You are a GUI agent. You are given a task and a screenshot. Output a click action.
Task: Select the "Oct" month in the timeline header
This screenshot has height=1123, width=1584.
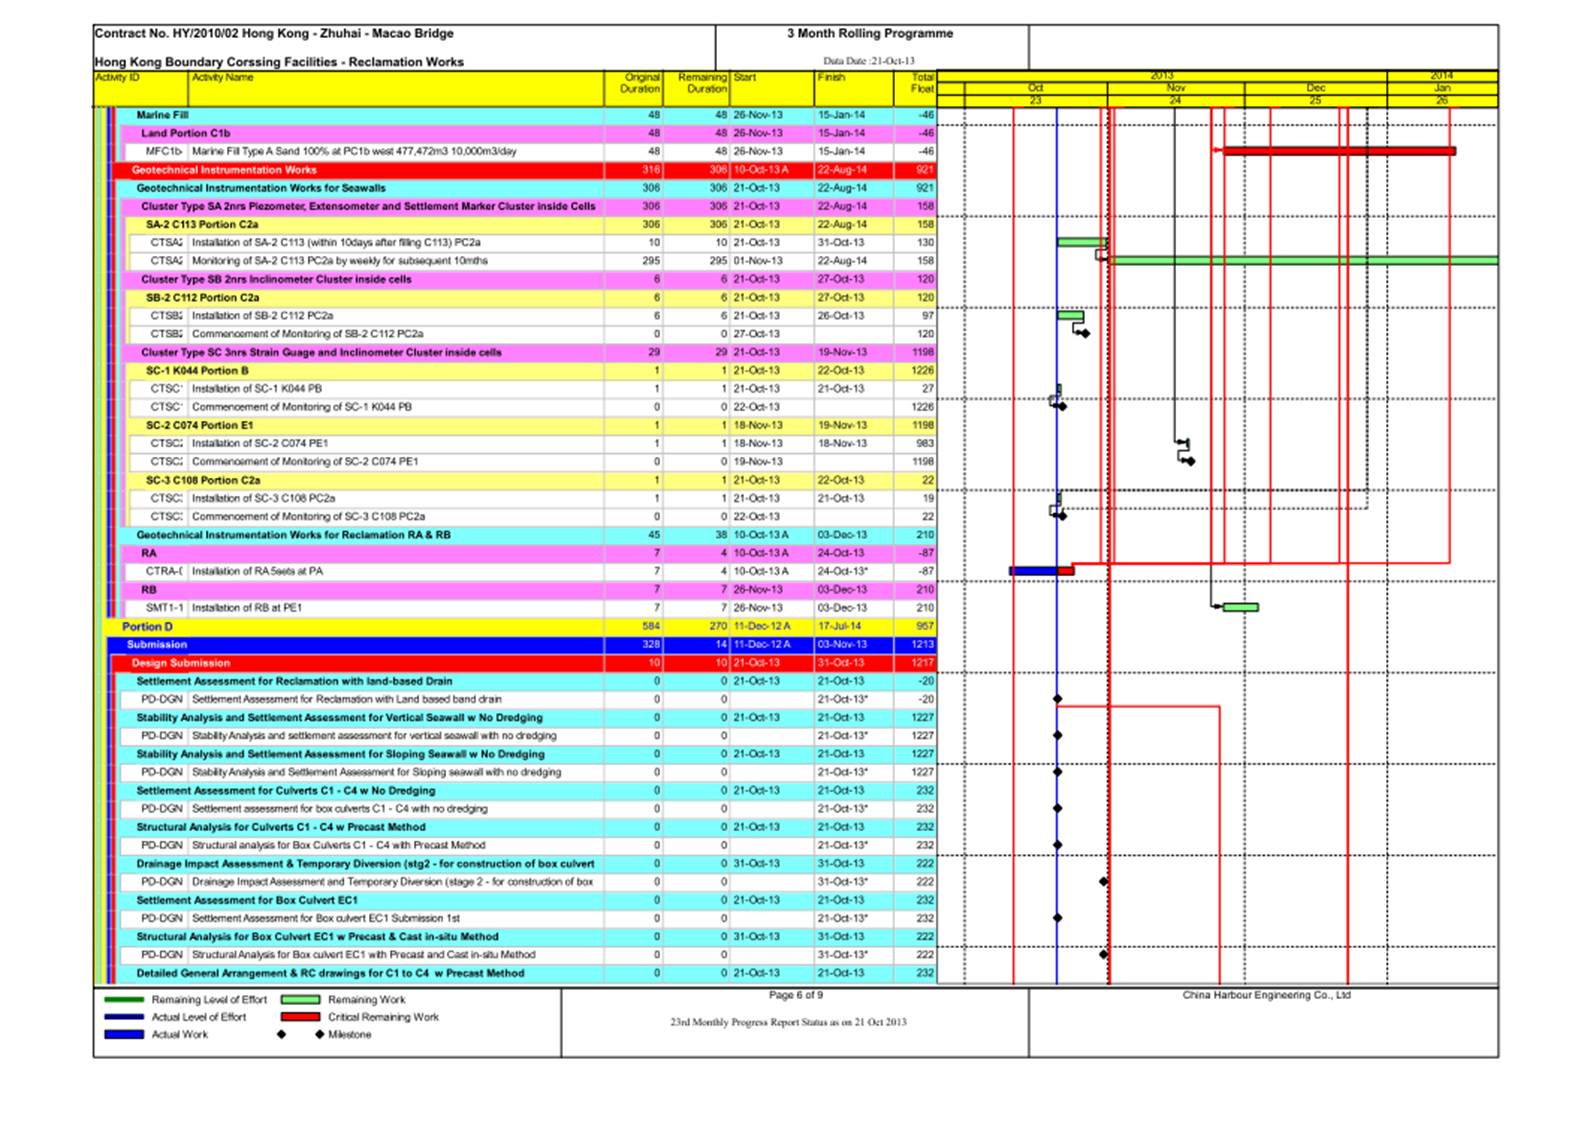(x=1036, y=88)
